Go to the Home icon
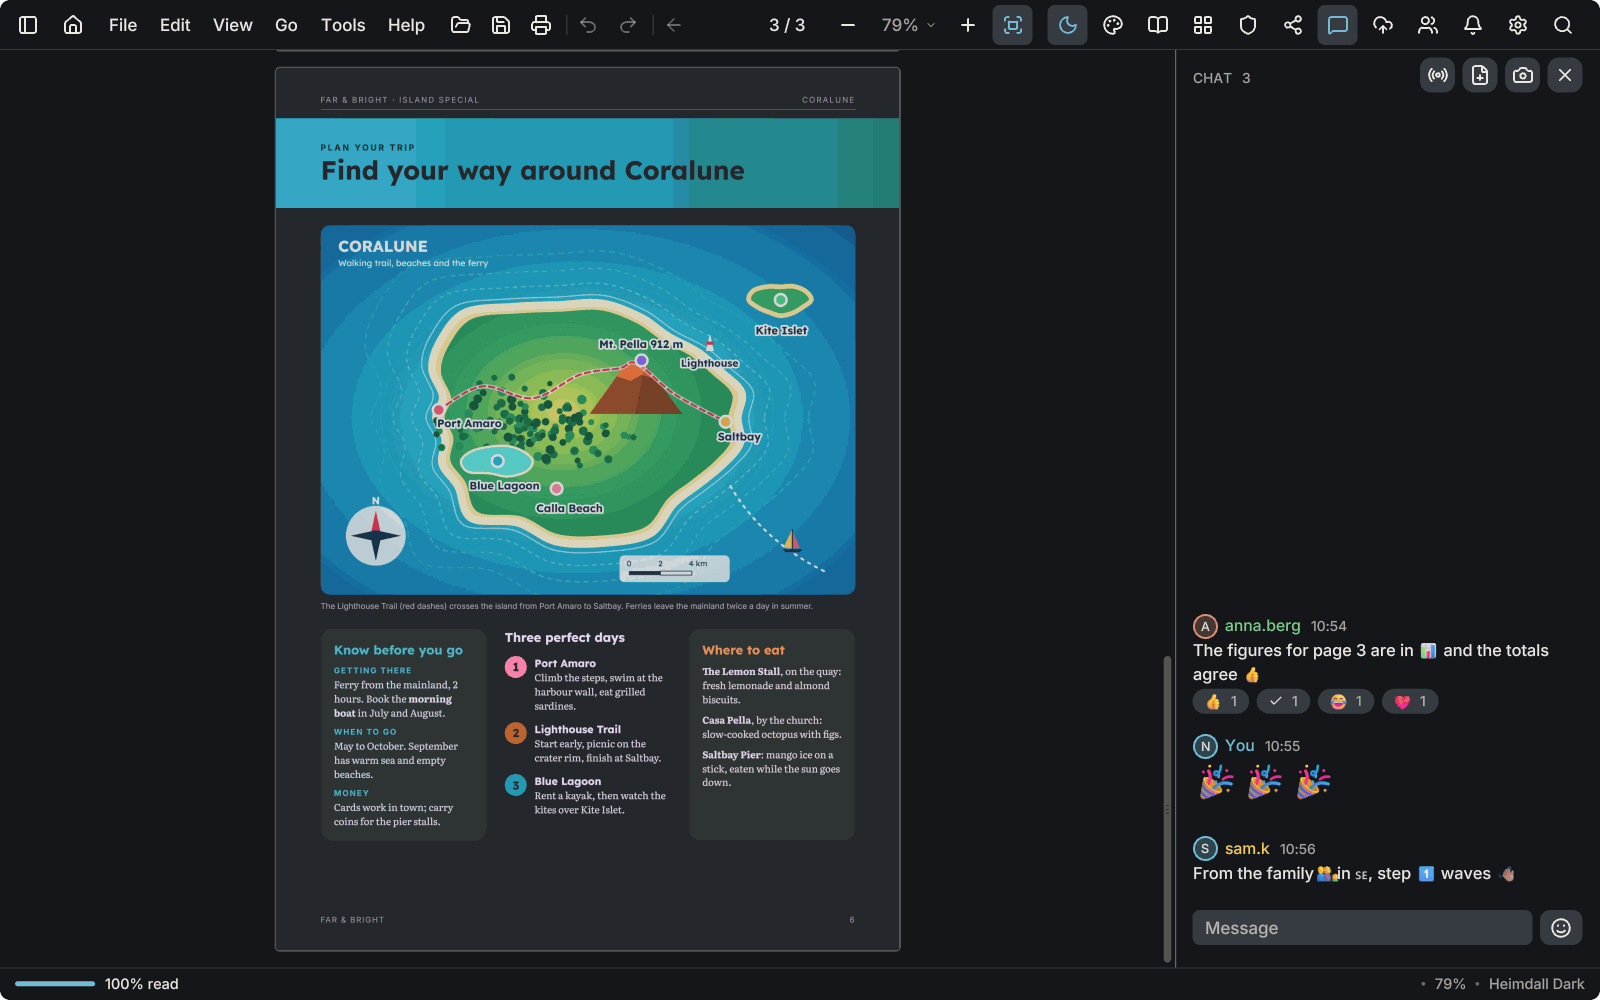Image resolution: width=1600 pixels, height=1000 pixels. pyautogui.click(x=73, y=25)
